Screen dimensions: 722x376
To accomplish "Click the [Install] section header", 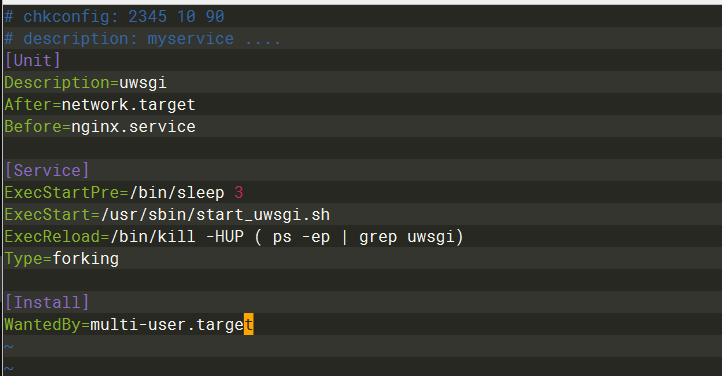I will click(x=47, y=302).
